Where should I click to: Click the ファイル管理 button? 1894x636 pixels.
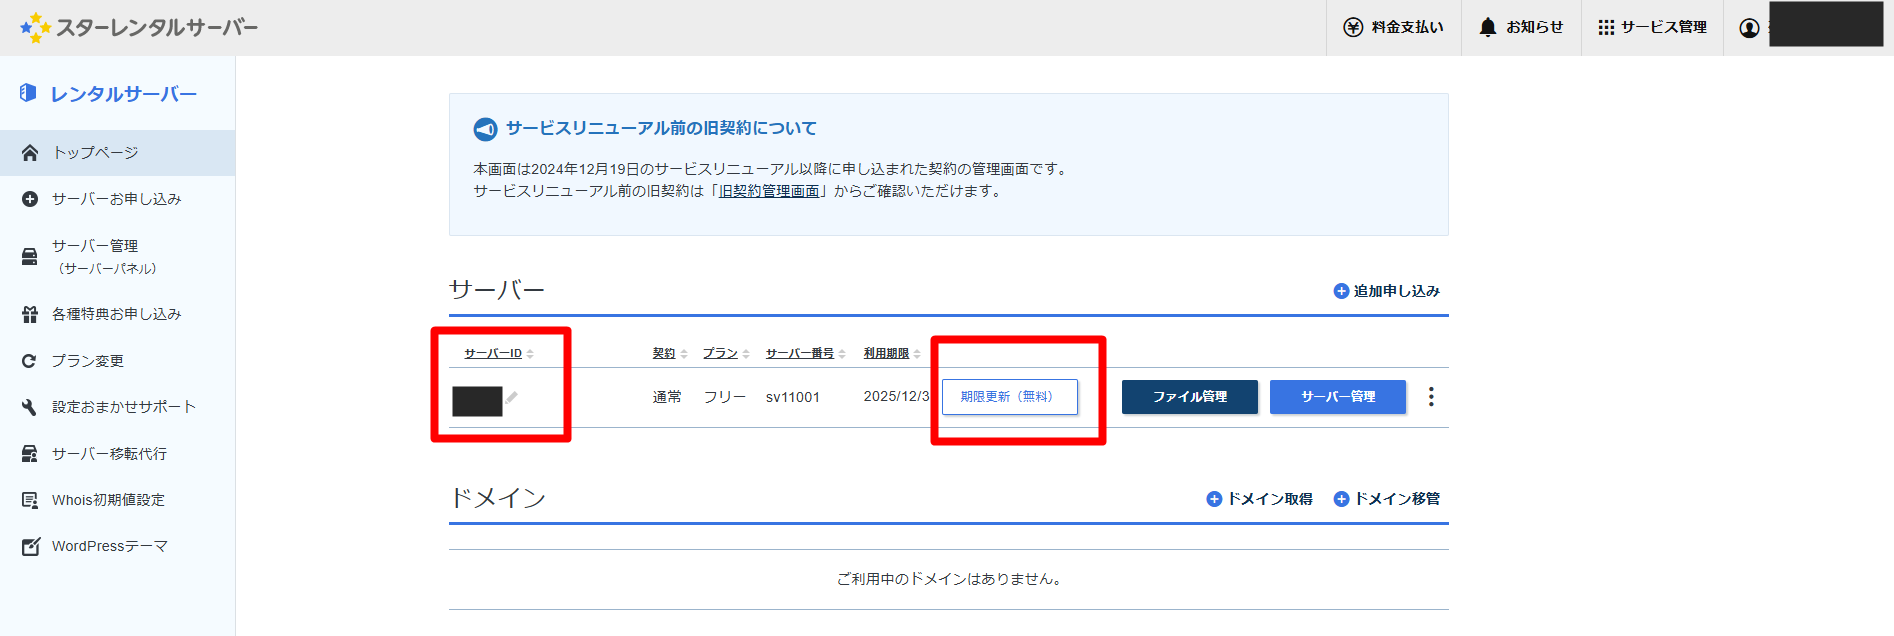(1189, 397)
